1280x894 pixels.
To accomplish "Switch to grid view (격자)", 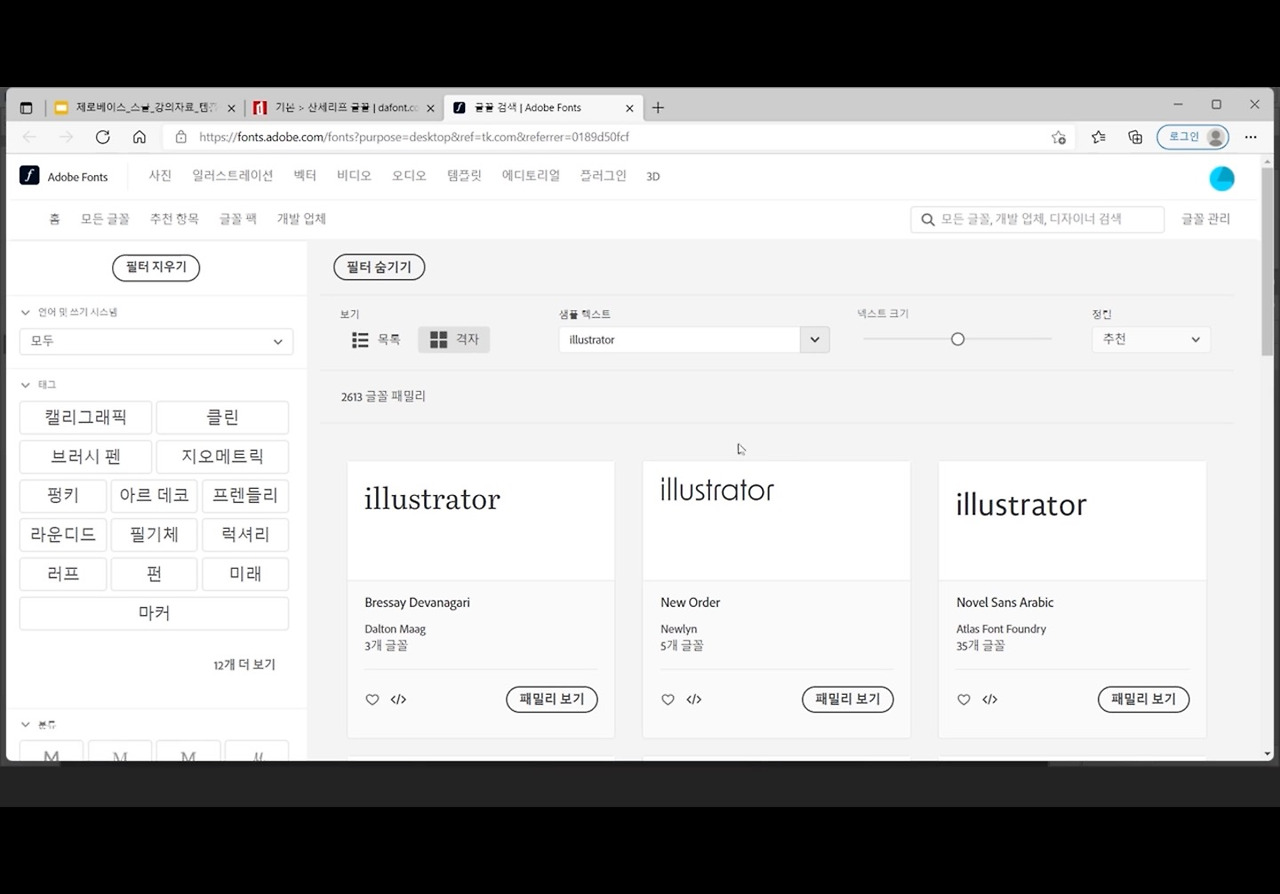I will pyautogui.click(x=454, y=340).
